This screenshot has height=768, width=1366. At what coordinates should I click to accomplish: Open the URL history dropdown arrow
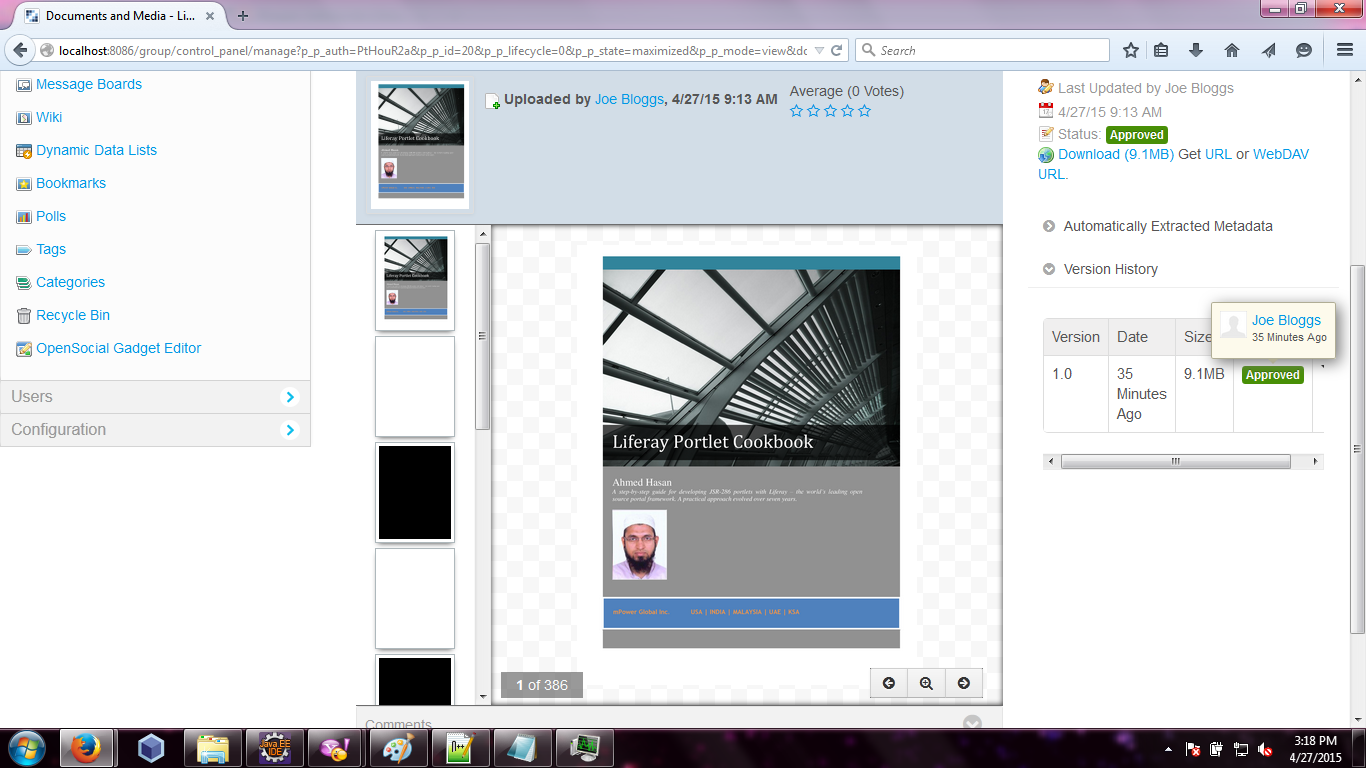coord(819,50)
